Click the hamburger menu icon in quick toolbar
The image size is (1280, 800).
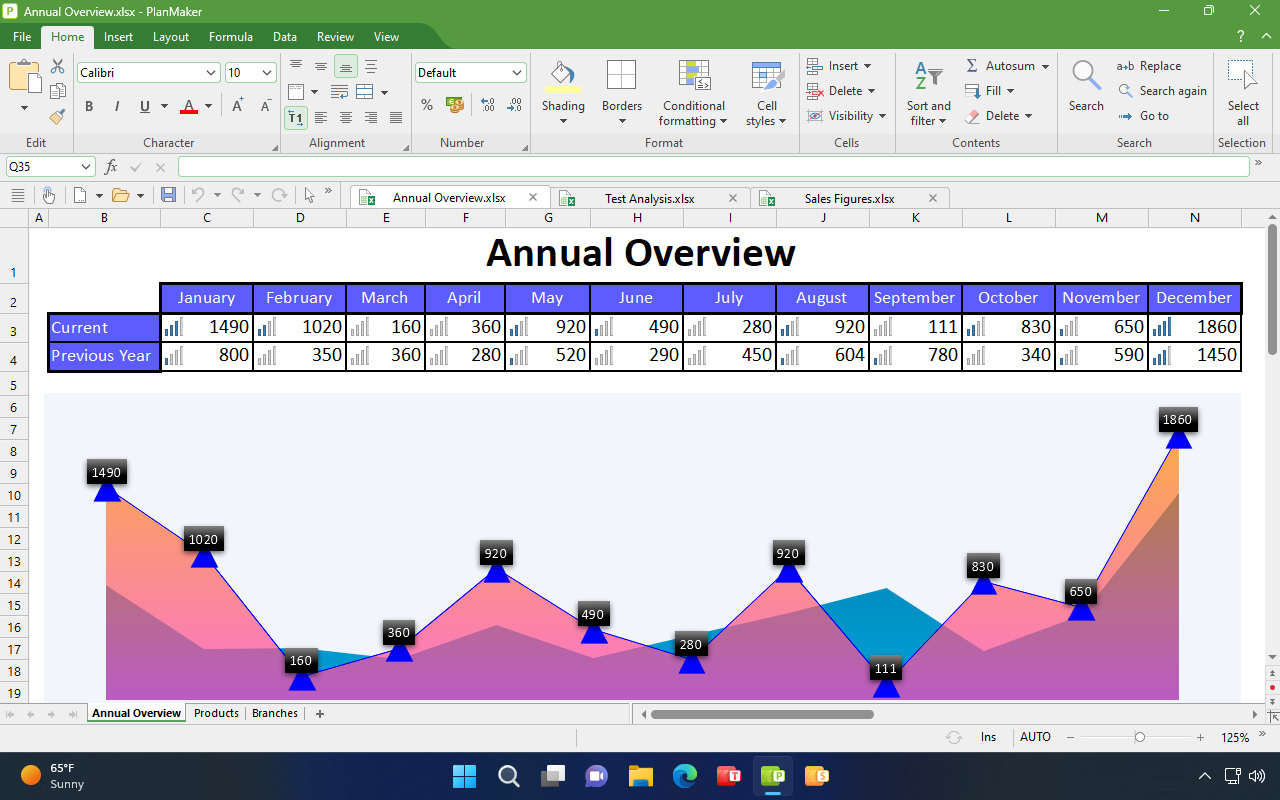17,195
